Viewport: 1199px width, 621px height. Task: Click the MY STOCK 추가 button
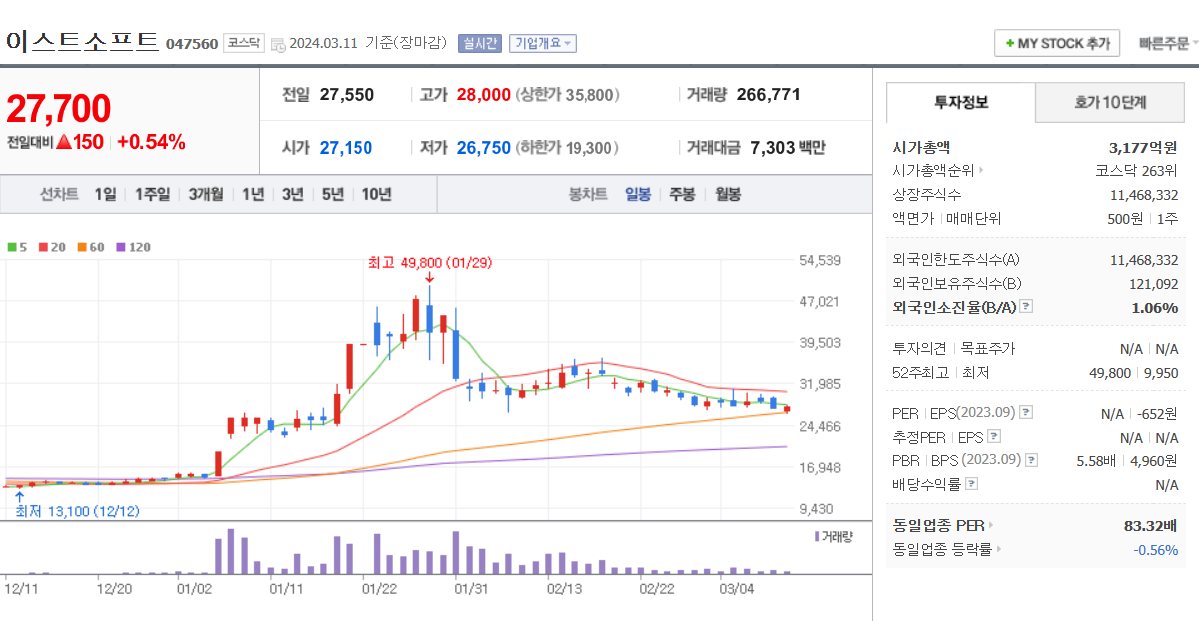pyautogui.click(x=1057, y=43)
